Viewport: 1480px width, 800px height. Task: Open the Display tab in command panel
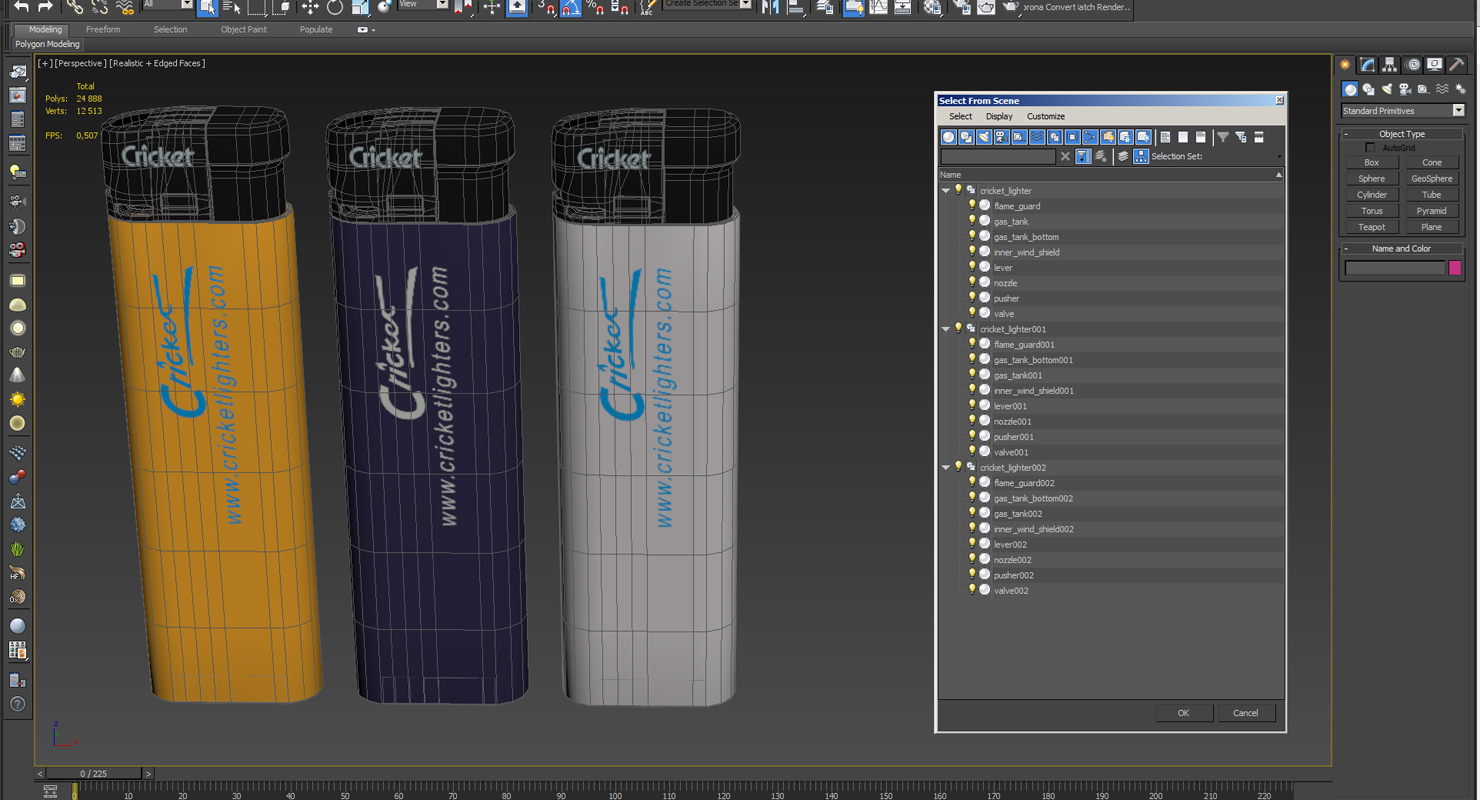point(1434,64)
